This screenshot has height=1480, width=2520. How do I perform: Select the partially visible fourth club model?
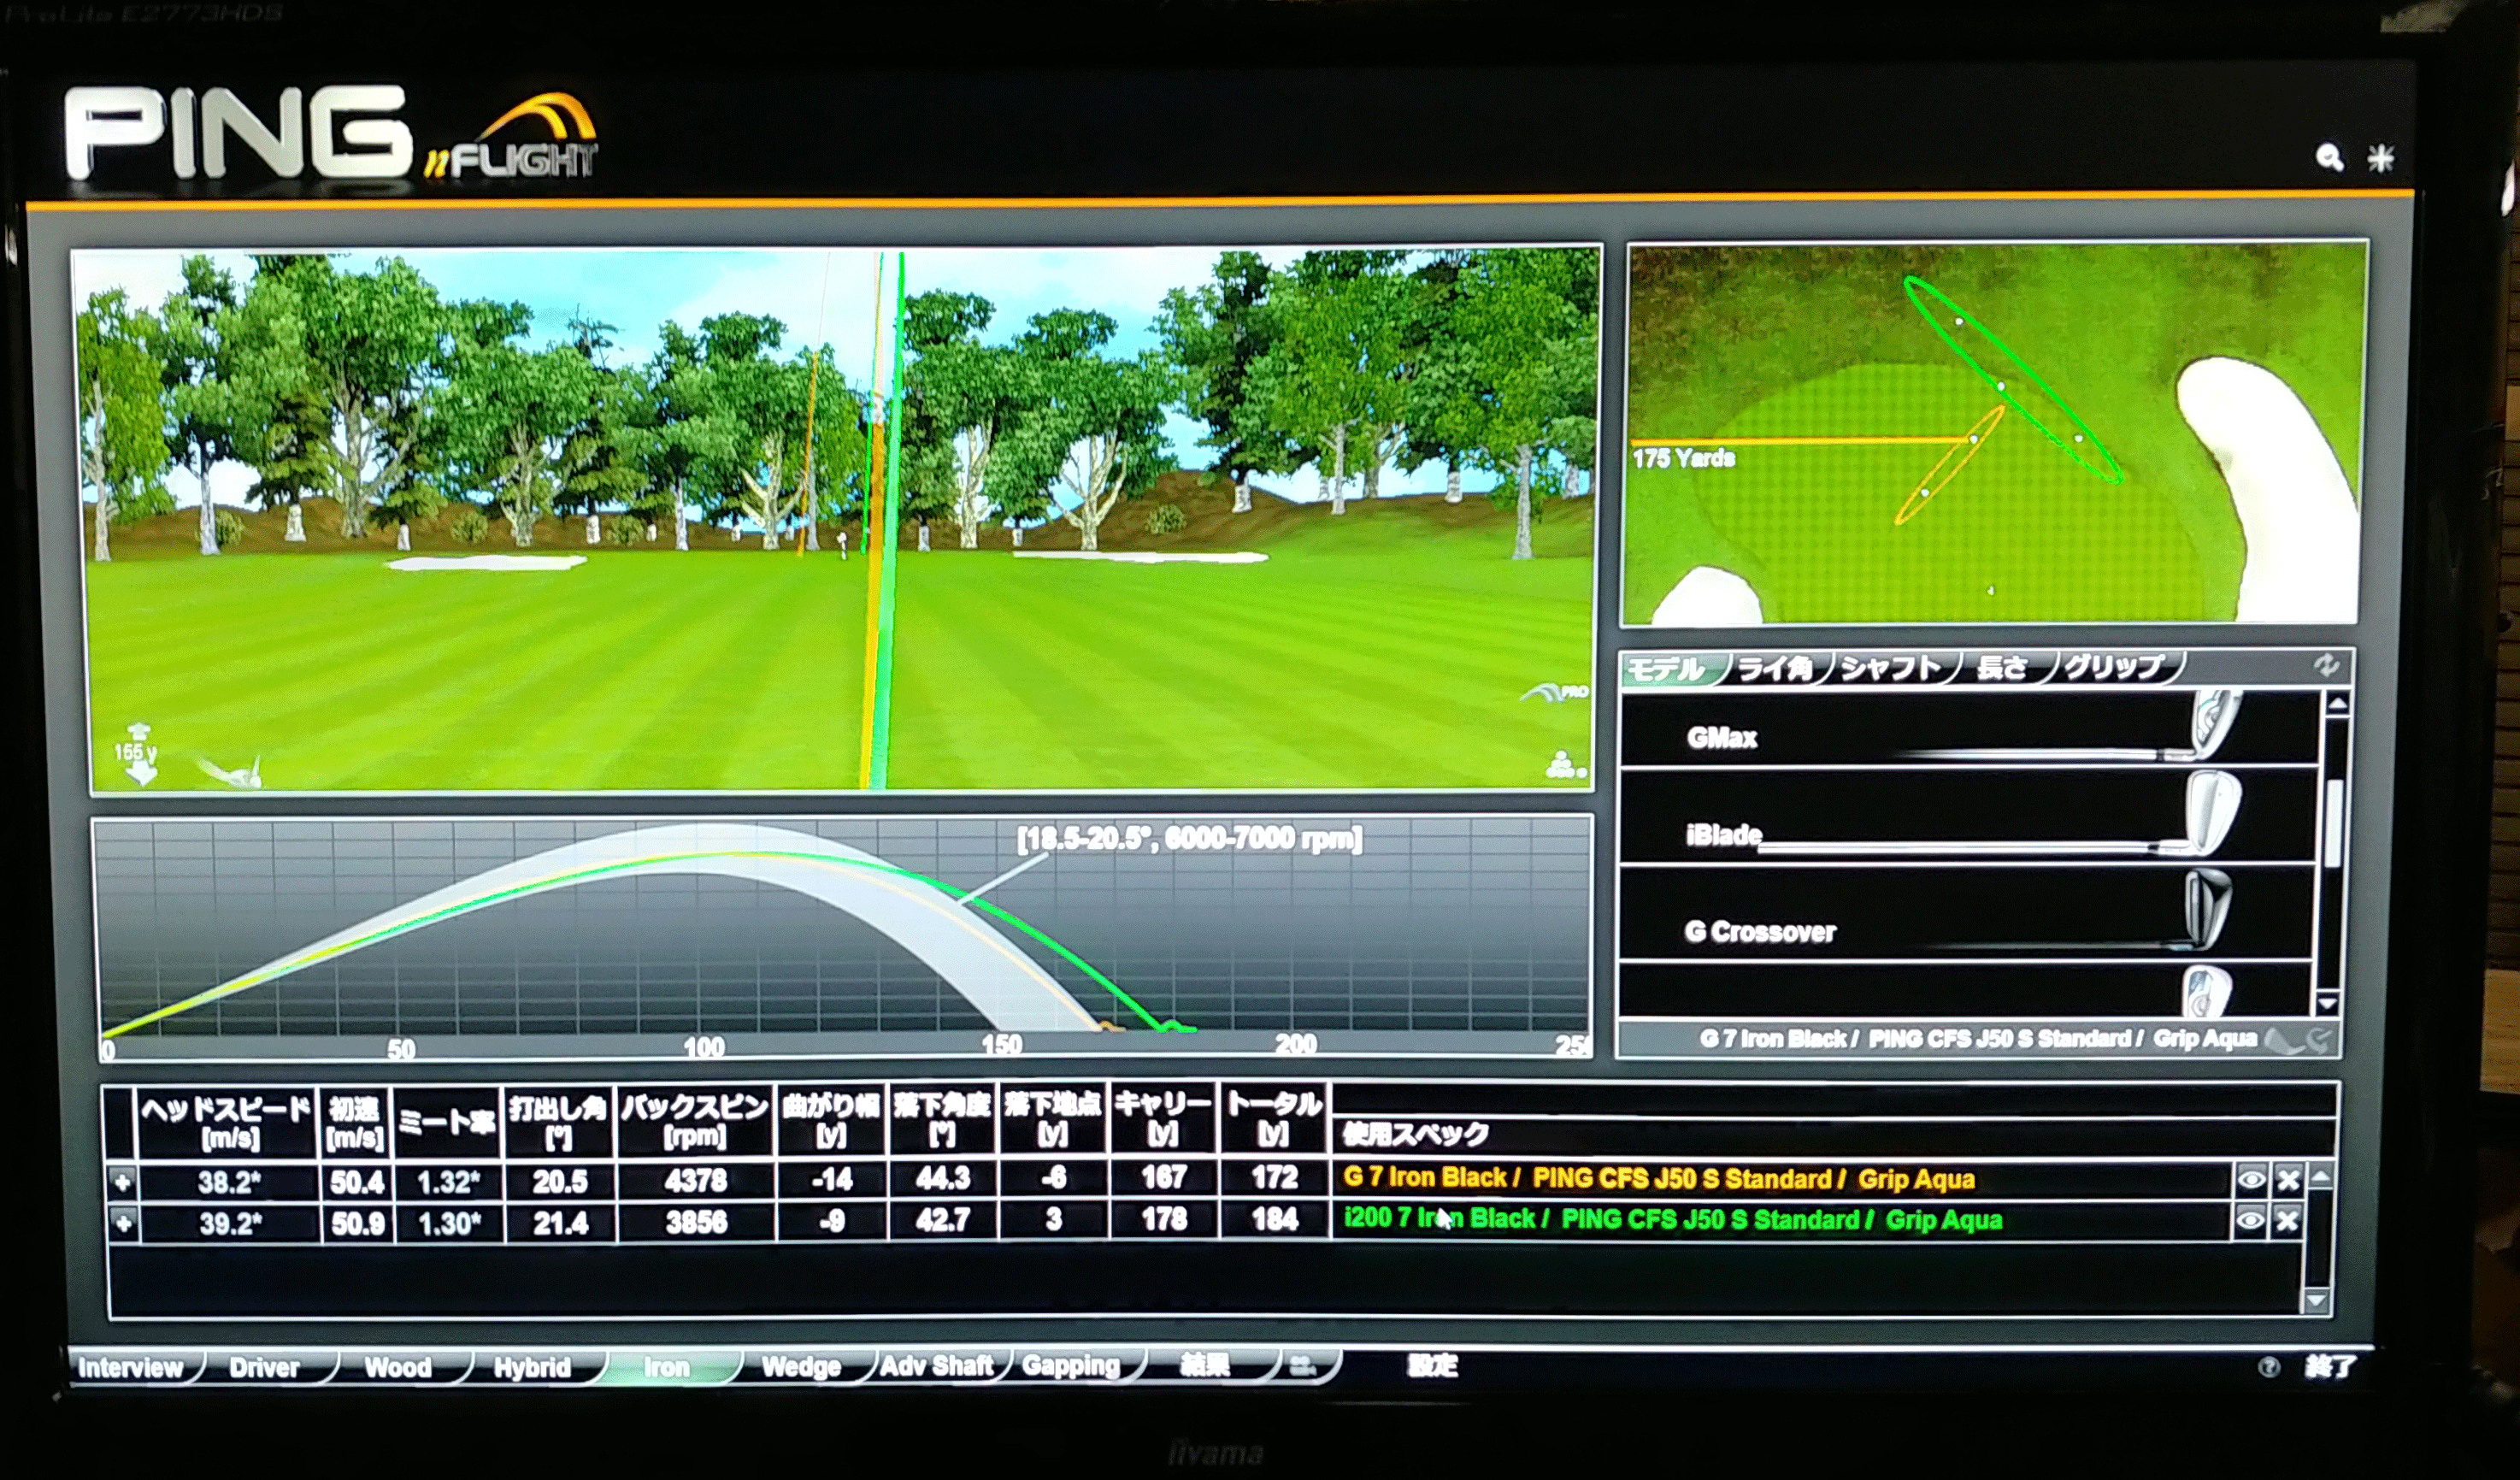(1964, 990)
